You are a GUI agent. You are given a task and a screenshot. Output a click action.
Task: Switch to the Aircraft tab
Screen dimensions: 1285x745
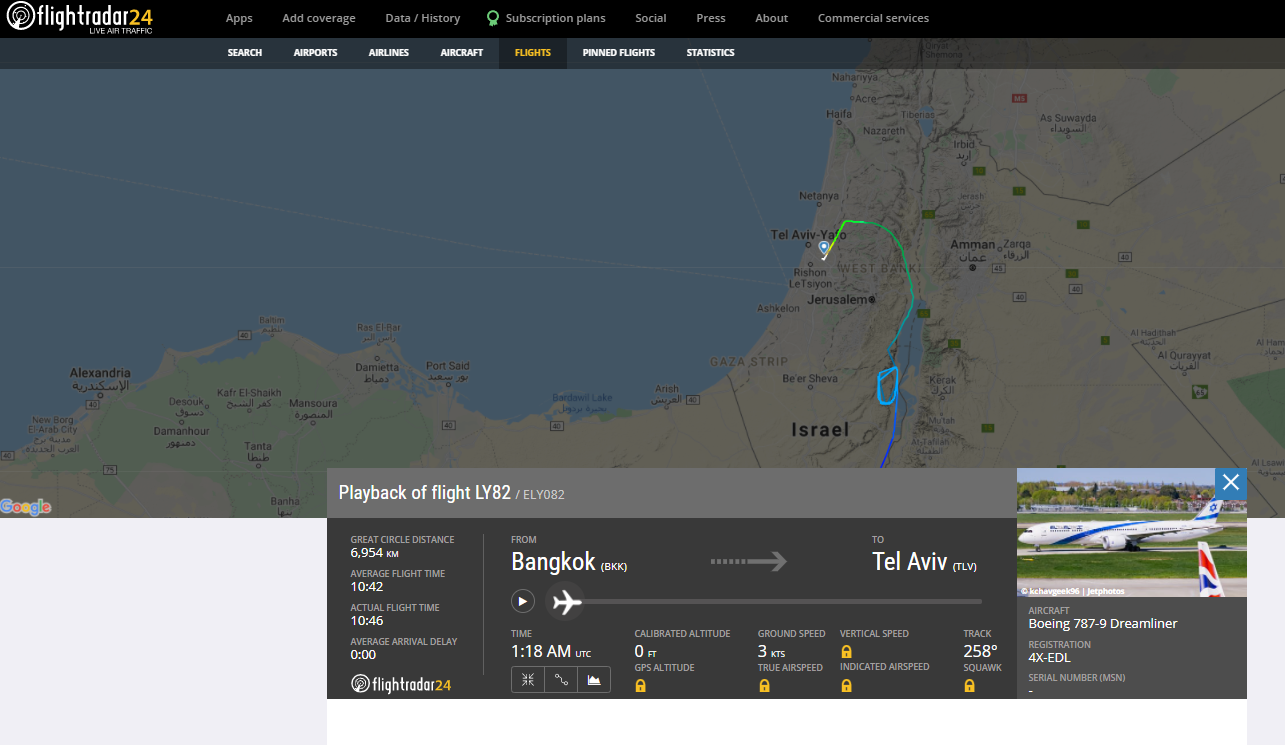pyautogui.click(x=462, y=53)
